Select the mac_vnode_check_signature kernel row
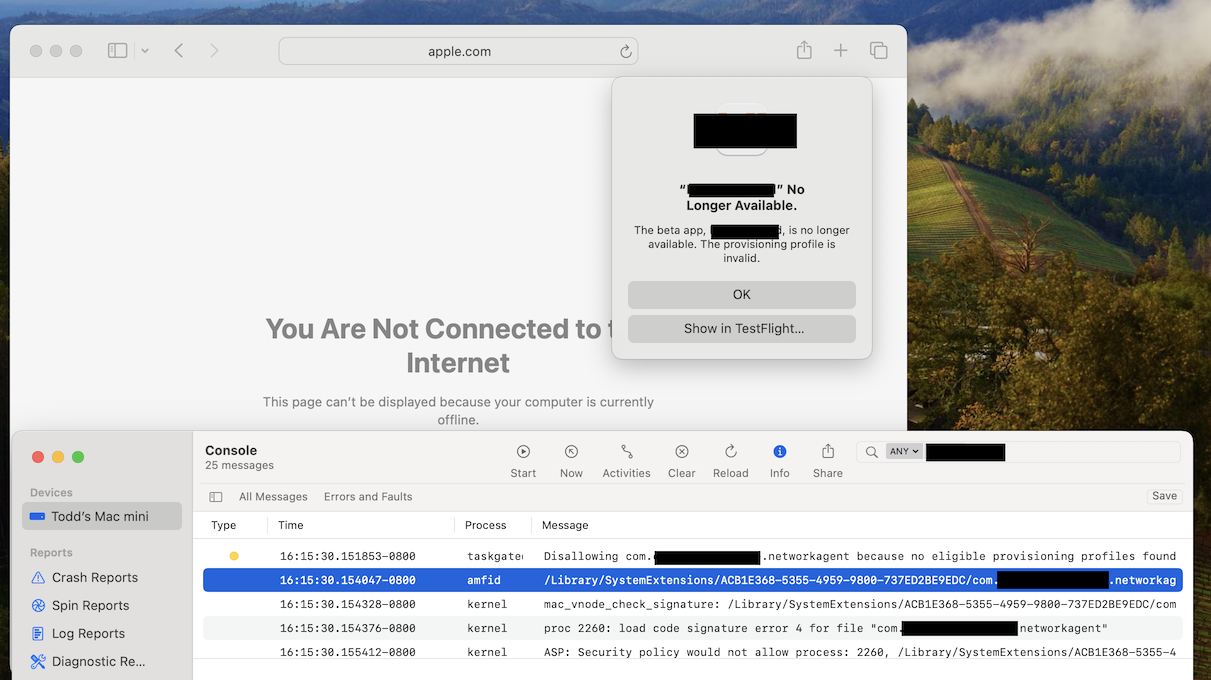The width and height of the screenshot is (1211, 680). (x=692, y=604)
